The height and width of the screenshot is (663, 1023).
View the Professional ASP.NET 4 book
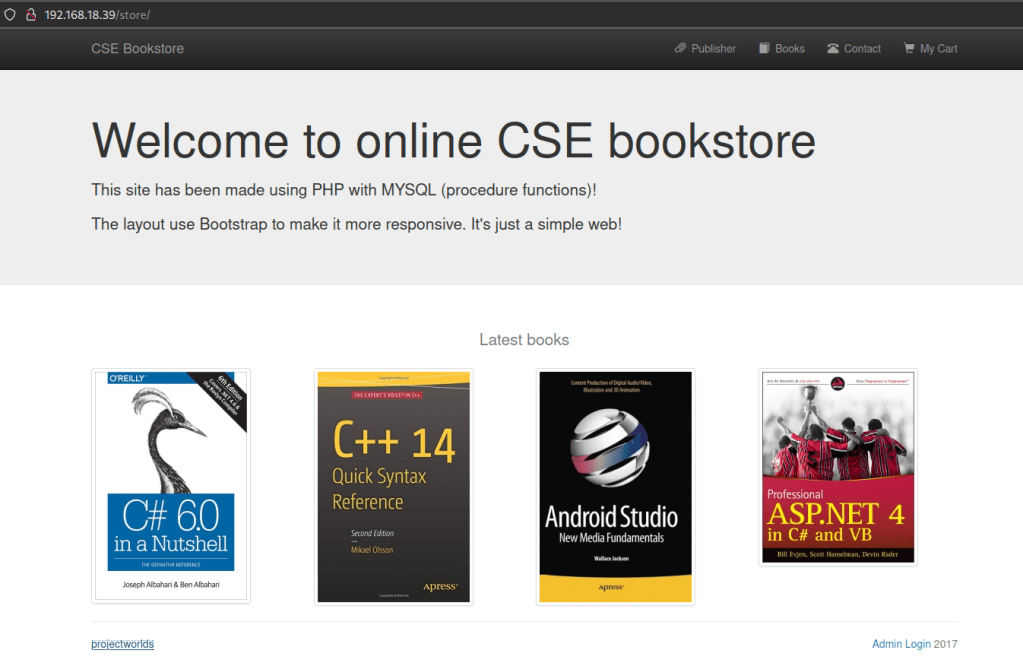[x=838, y=467]
